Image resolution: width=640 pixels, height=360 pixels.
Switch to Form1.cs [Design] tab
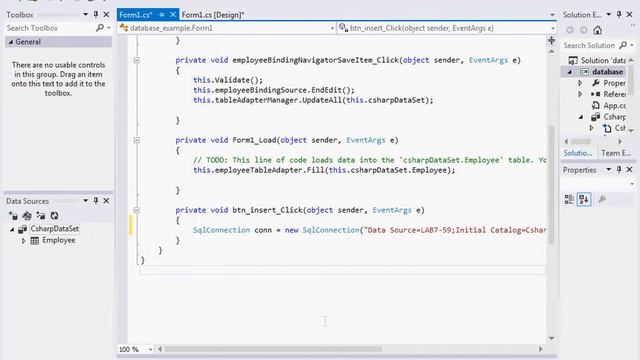tap(213, 15)
